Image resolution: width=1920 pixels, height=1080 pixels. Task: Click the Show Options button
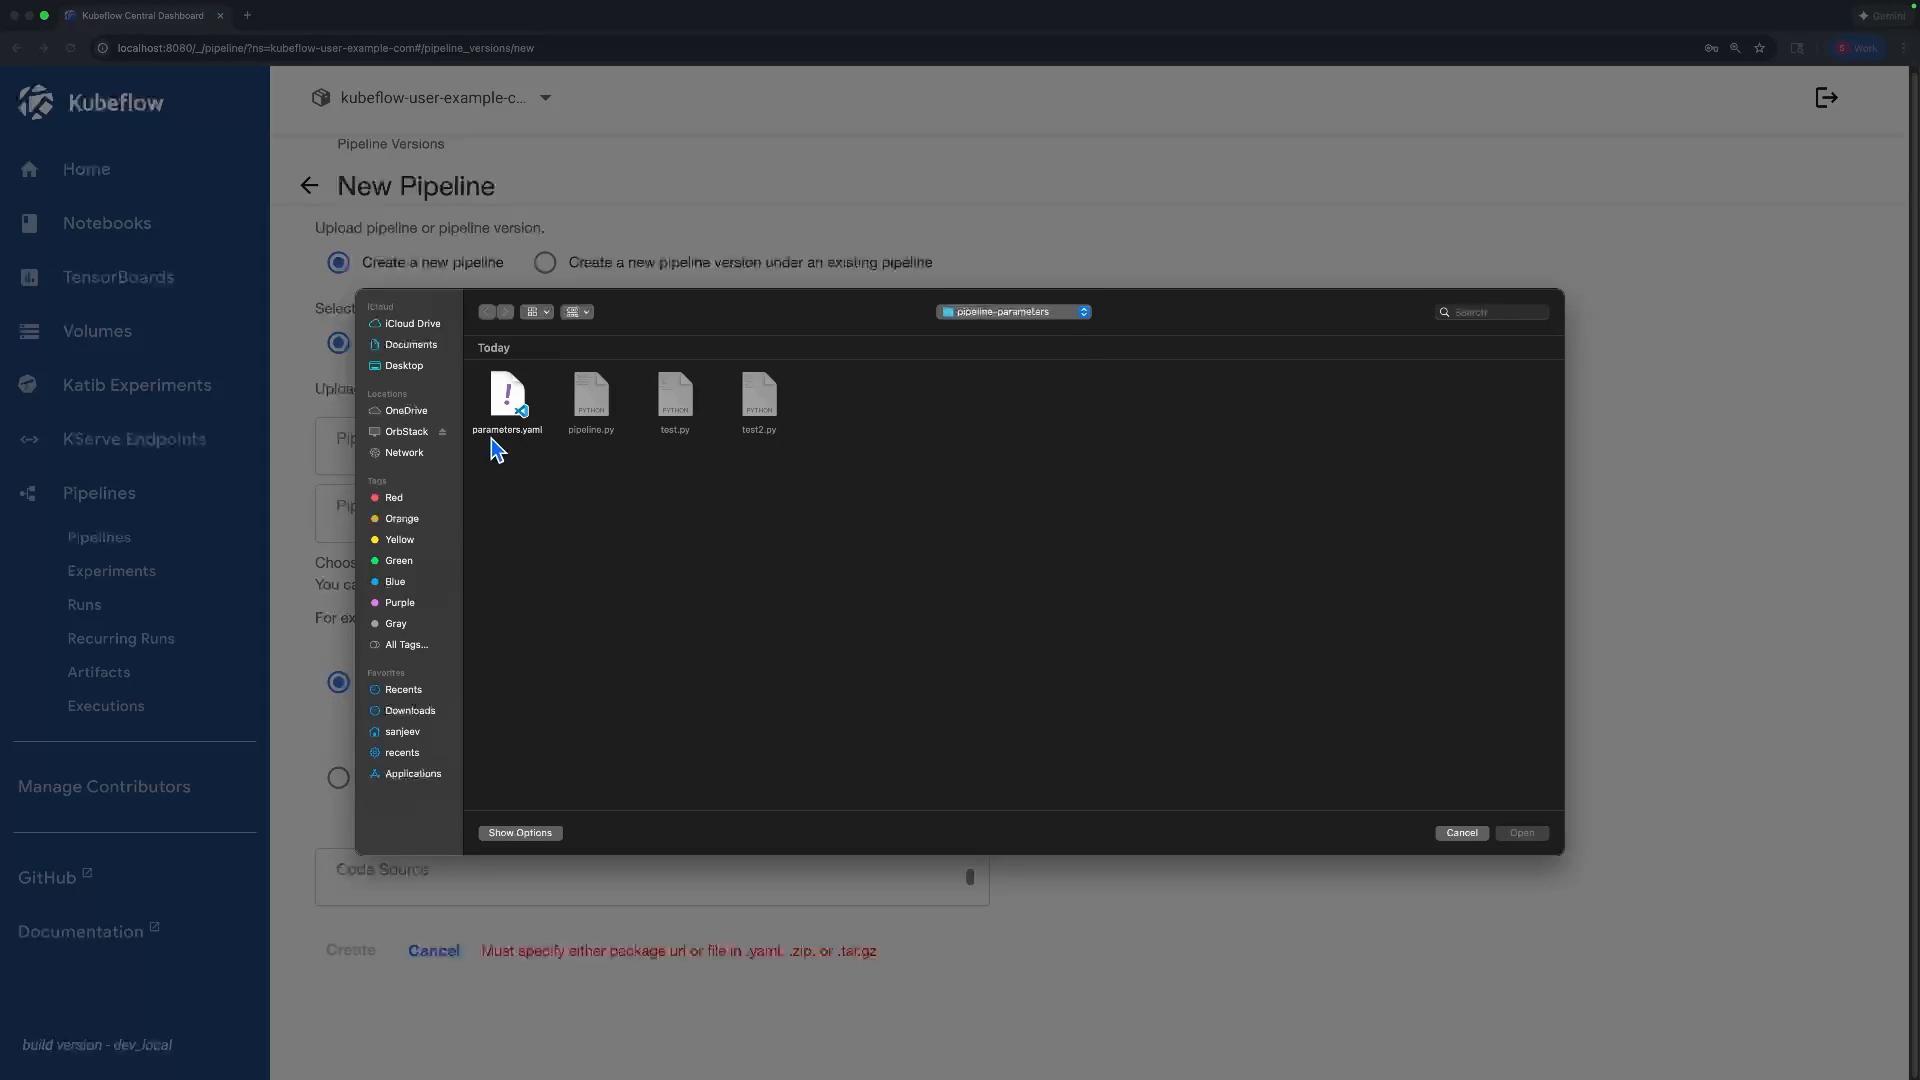(520, 833)
